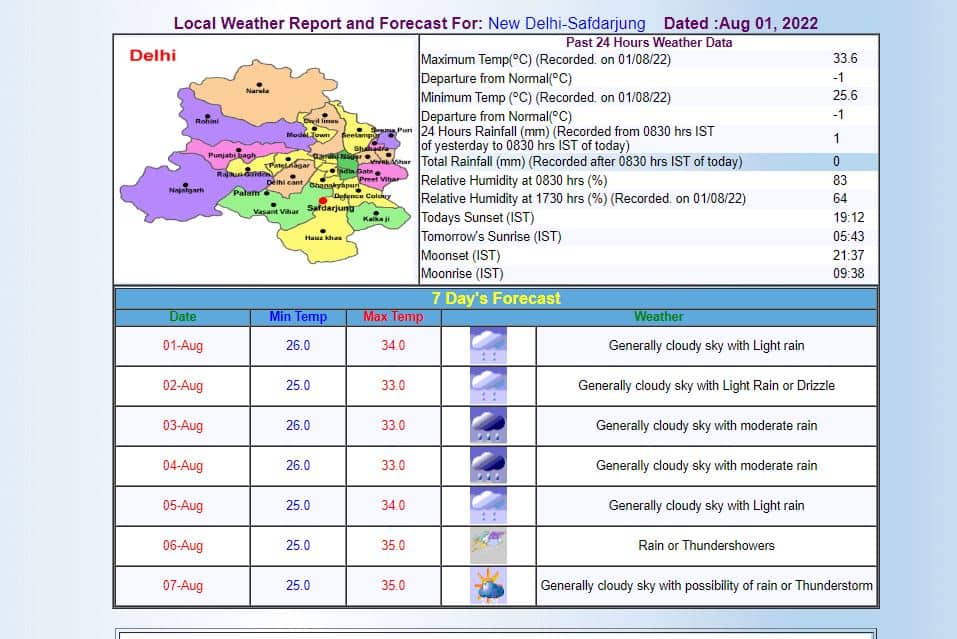957x639 pixels.
Task: Click the 7 Day's Forecast header
Action: (x=498, y=297)
